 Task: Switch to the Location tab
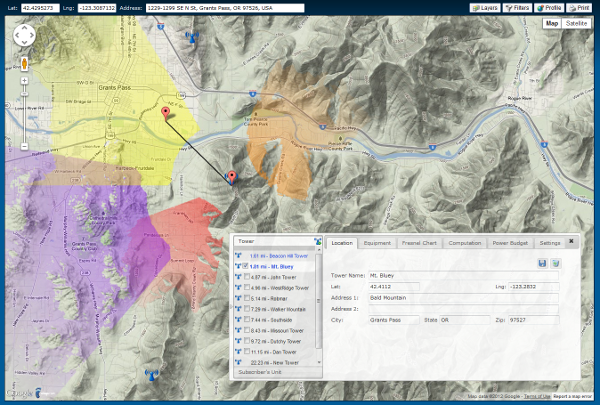coord(342,243)
